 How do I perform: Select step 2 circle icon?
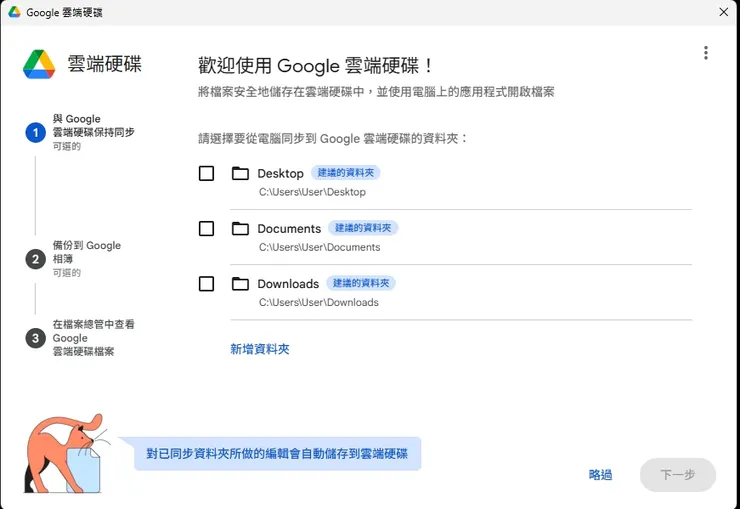point(35,259)
